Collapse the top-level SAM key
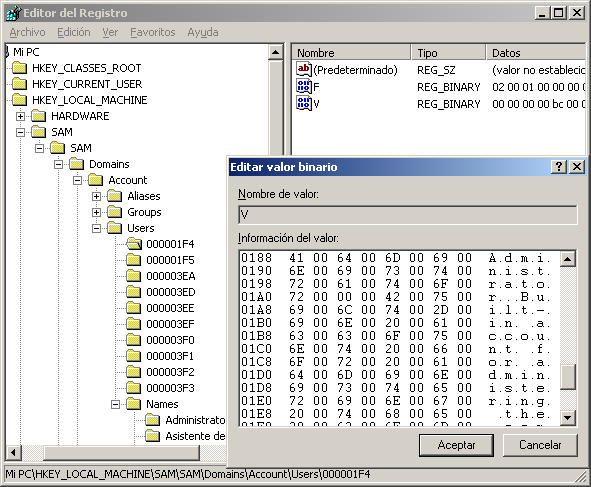 point(21,132)
